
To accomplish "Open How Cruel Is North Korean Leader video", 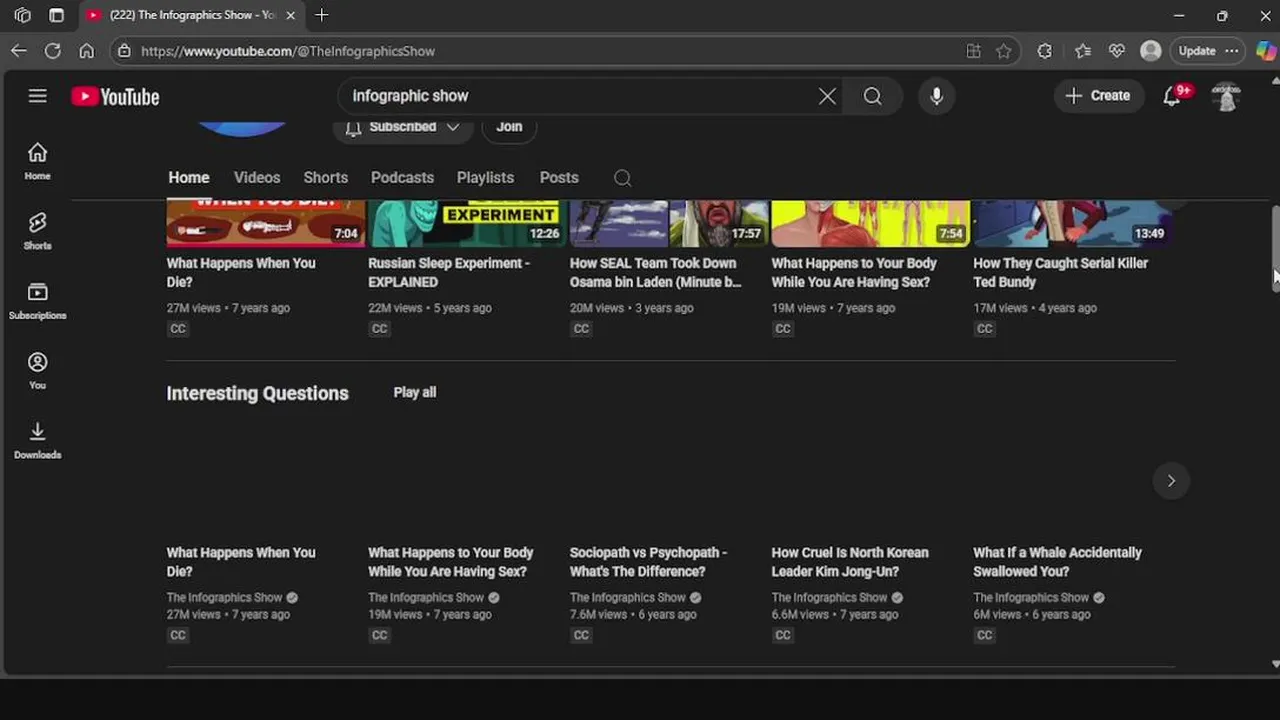I will click(x=850, y=562).
